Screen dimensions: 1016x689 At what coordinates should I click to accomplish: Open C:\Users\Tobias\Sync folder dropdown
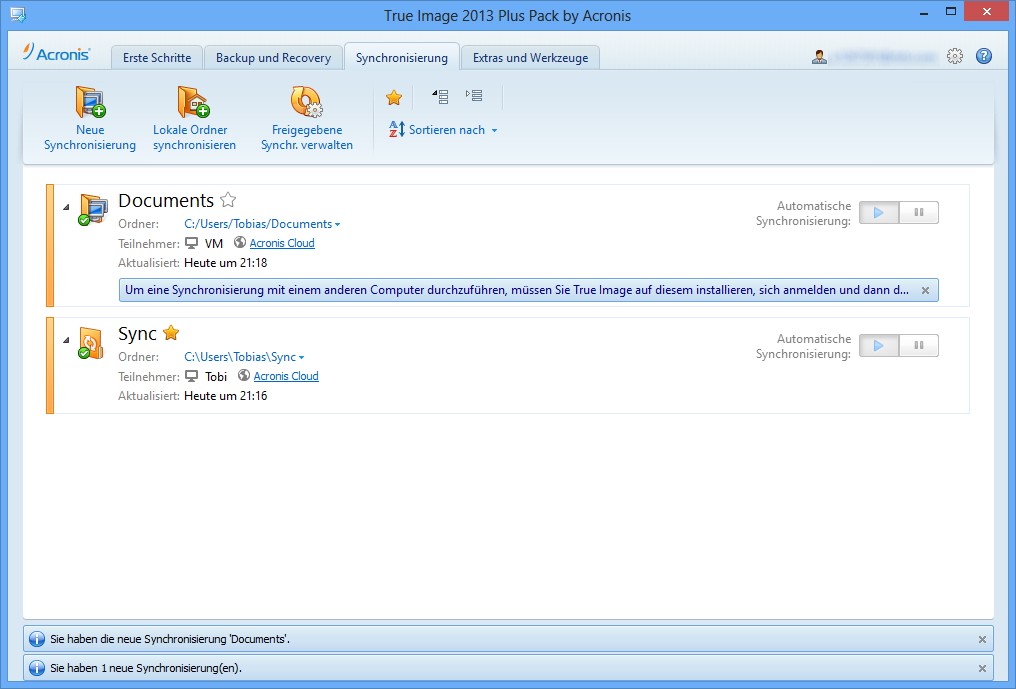[244, 356]
